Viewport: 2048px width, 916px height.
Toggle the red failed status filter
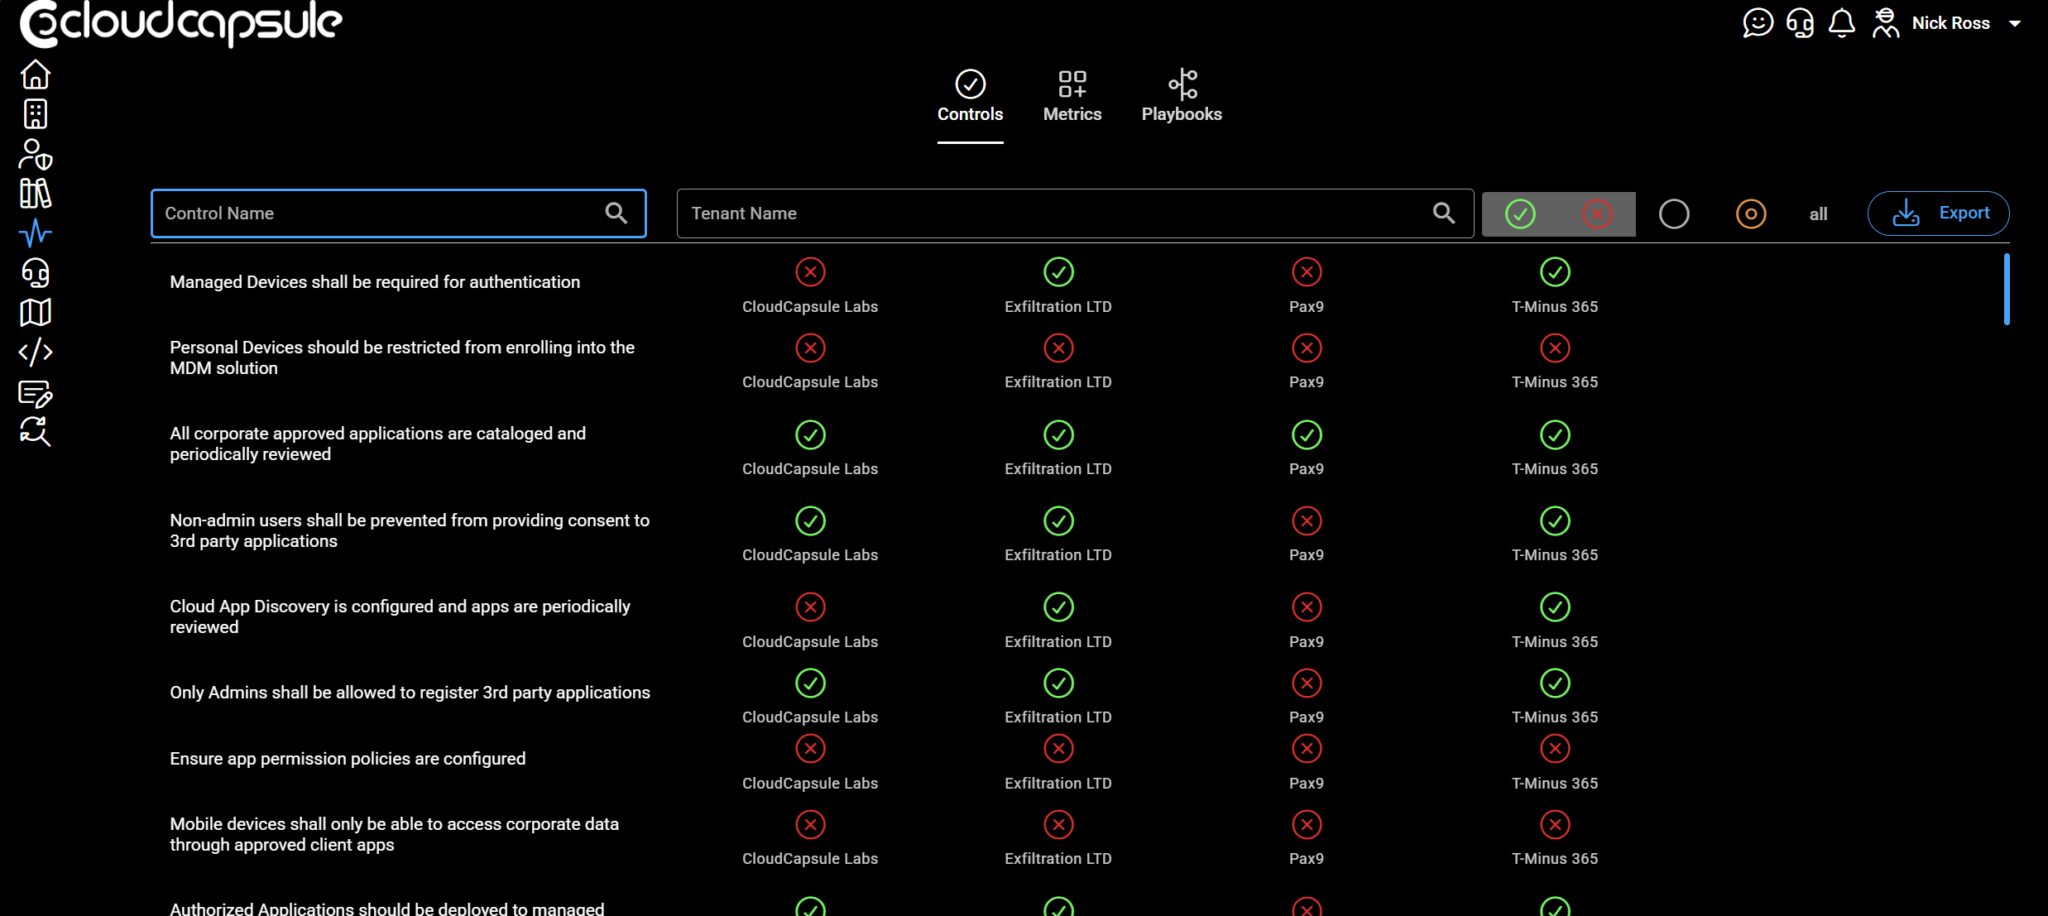point(1597,214)
